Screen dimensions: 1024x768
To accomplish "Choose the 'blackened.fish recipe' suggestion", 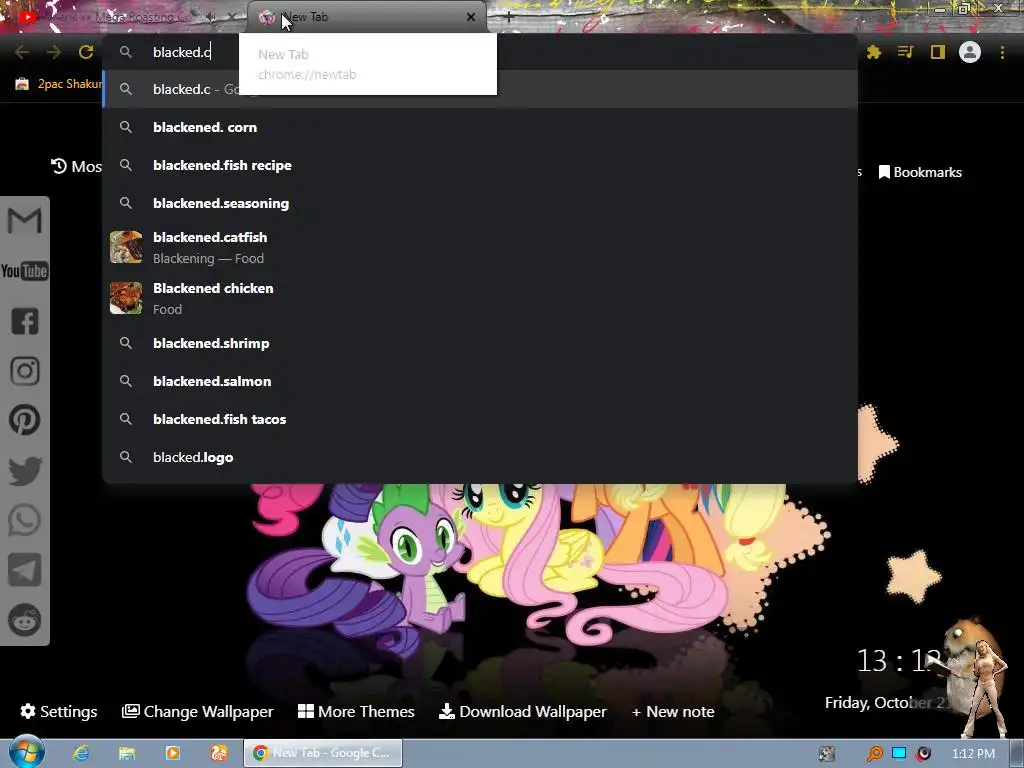I will click(x=480, y=165).
